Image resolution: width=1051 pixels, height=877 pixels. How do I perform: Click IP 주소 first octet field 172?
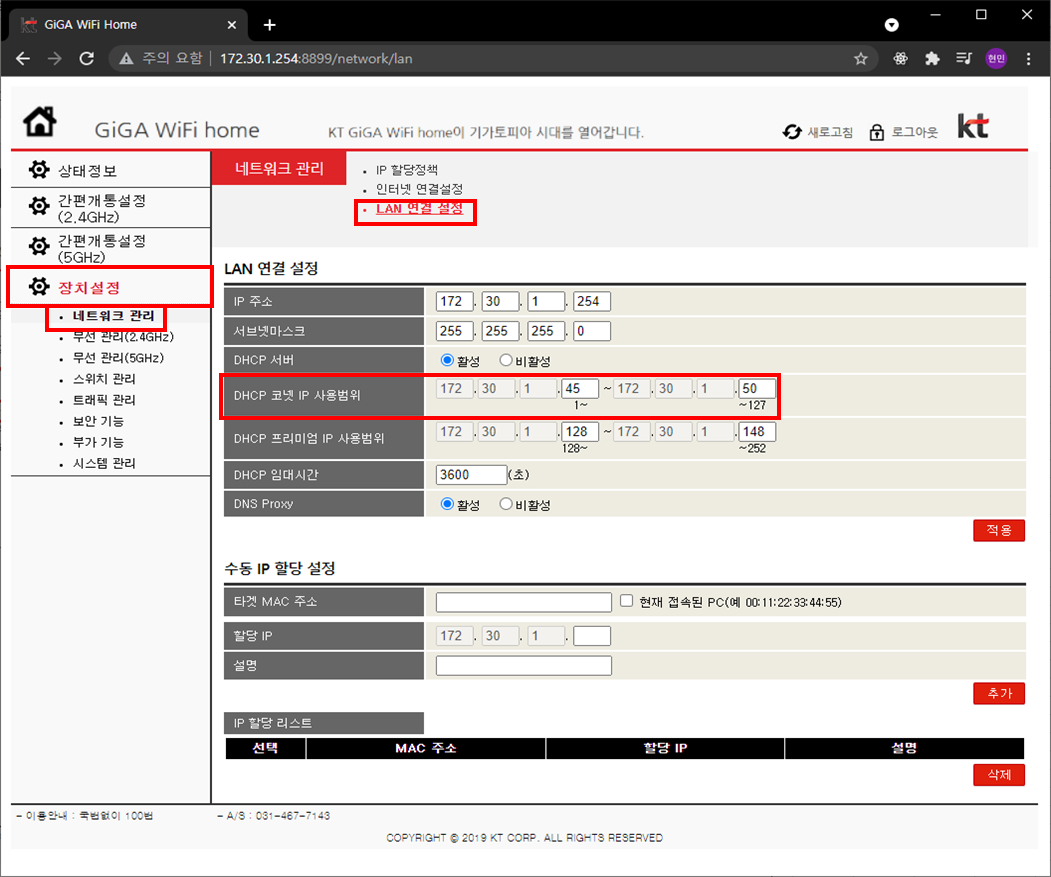[454, 301]
